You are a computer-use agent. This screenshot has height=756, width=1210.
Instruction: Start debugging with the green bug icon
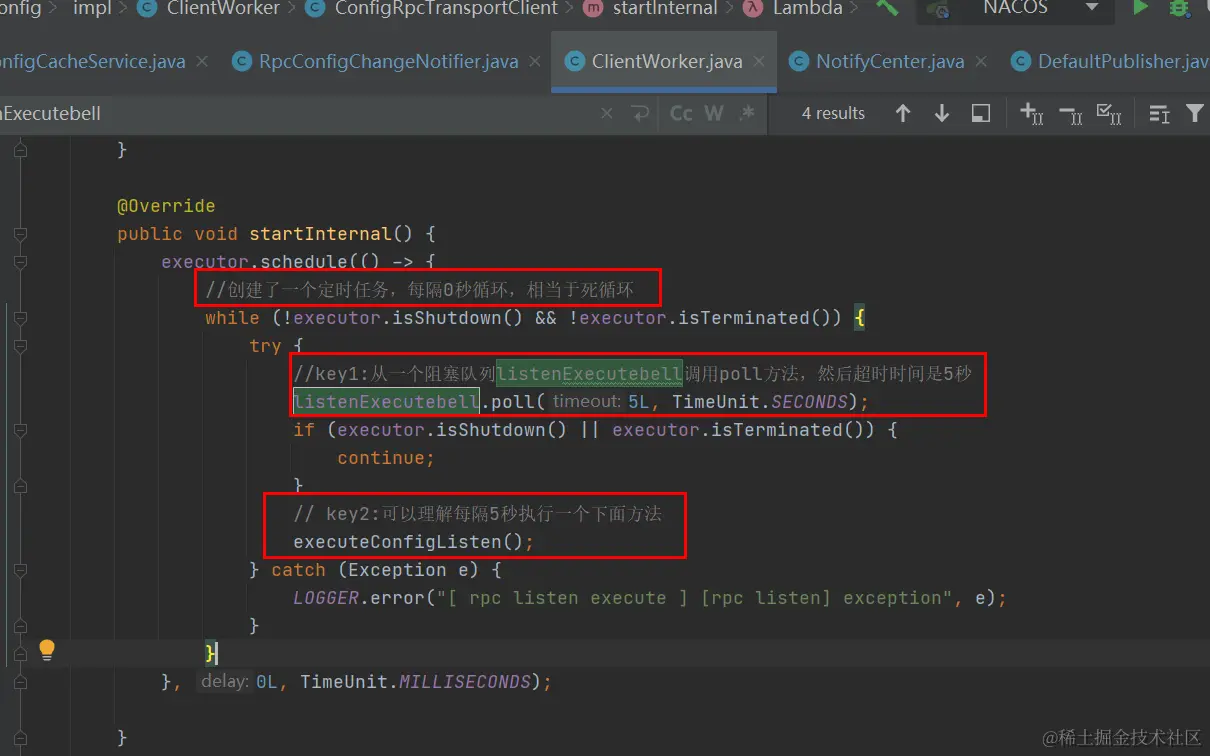point(1179,8)
